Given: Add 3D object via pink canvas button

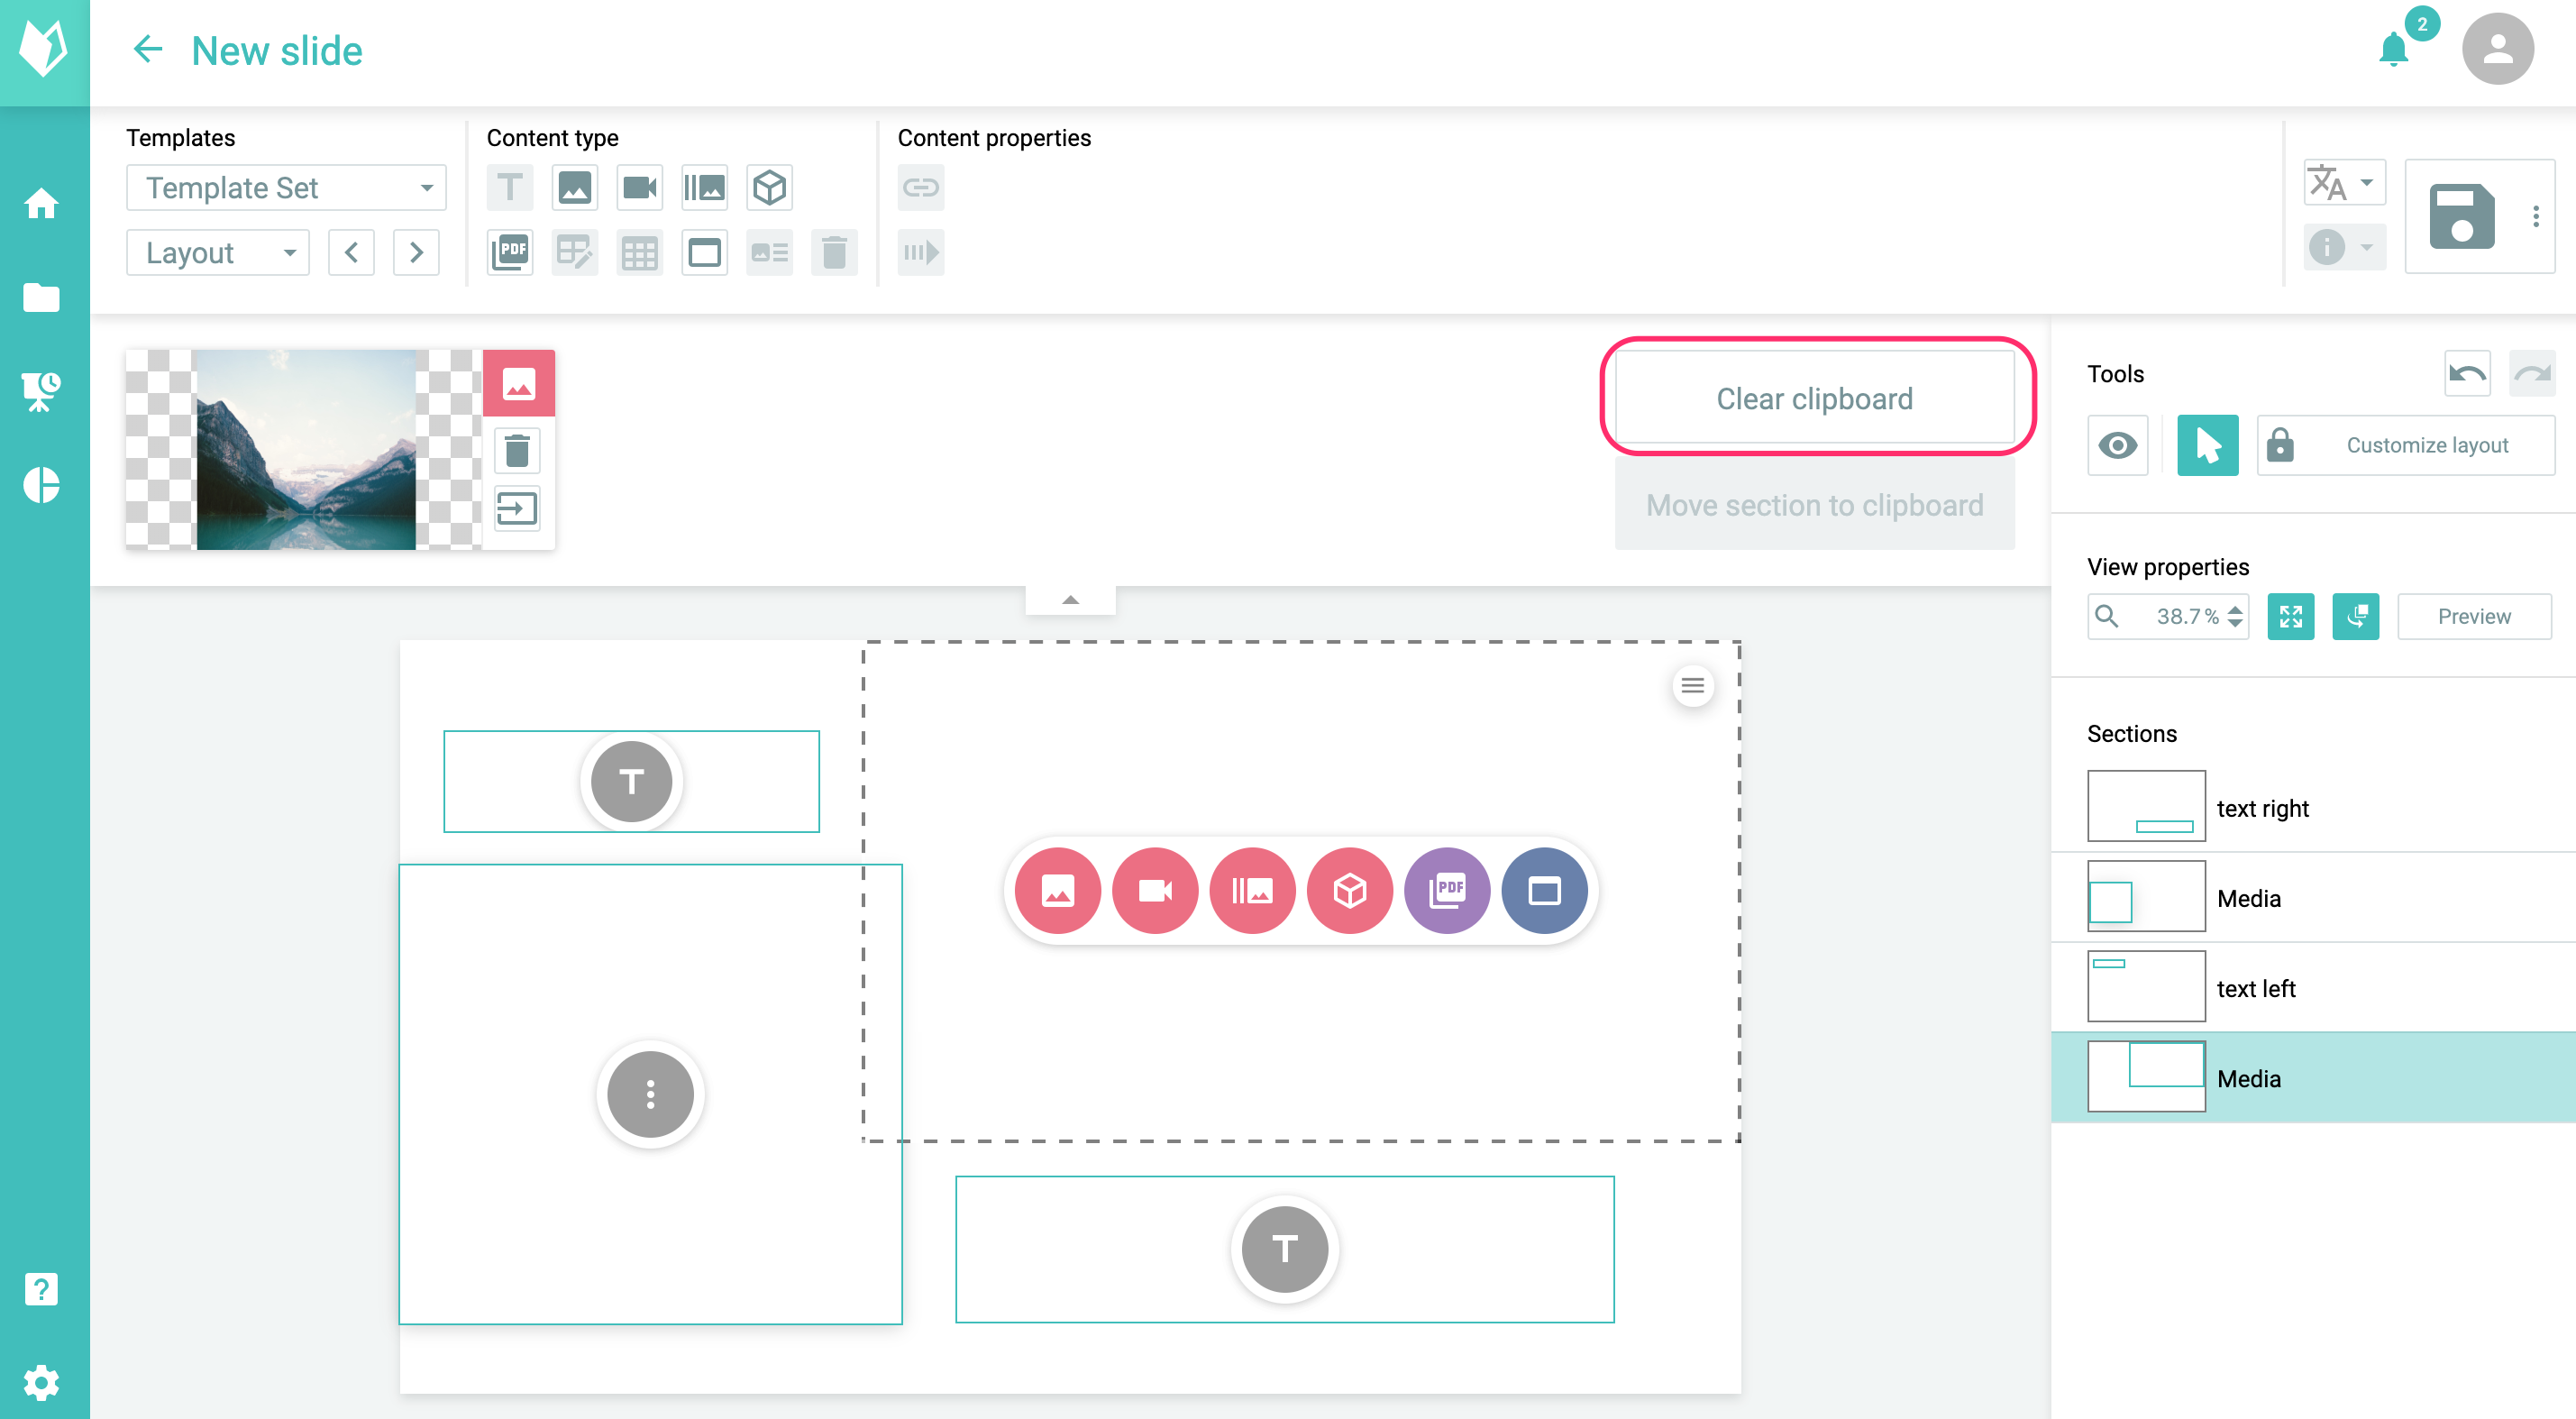Looking at the screenshot, I should [x=1350, y=890].
